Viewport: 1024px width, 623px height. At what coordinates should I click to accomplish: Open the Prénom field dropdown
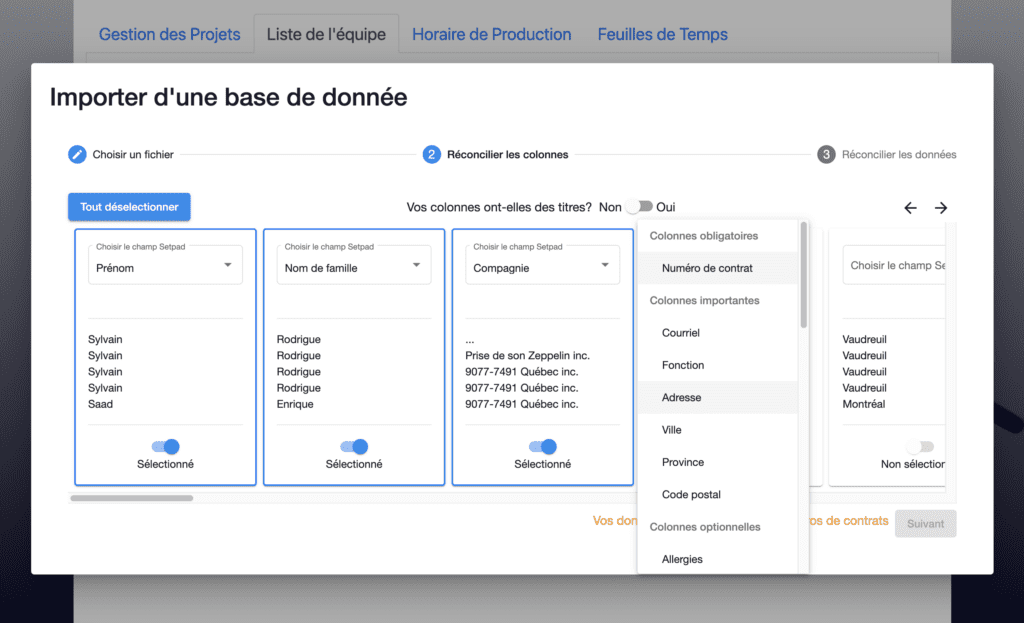[x=165, y=266]
